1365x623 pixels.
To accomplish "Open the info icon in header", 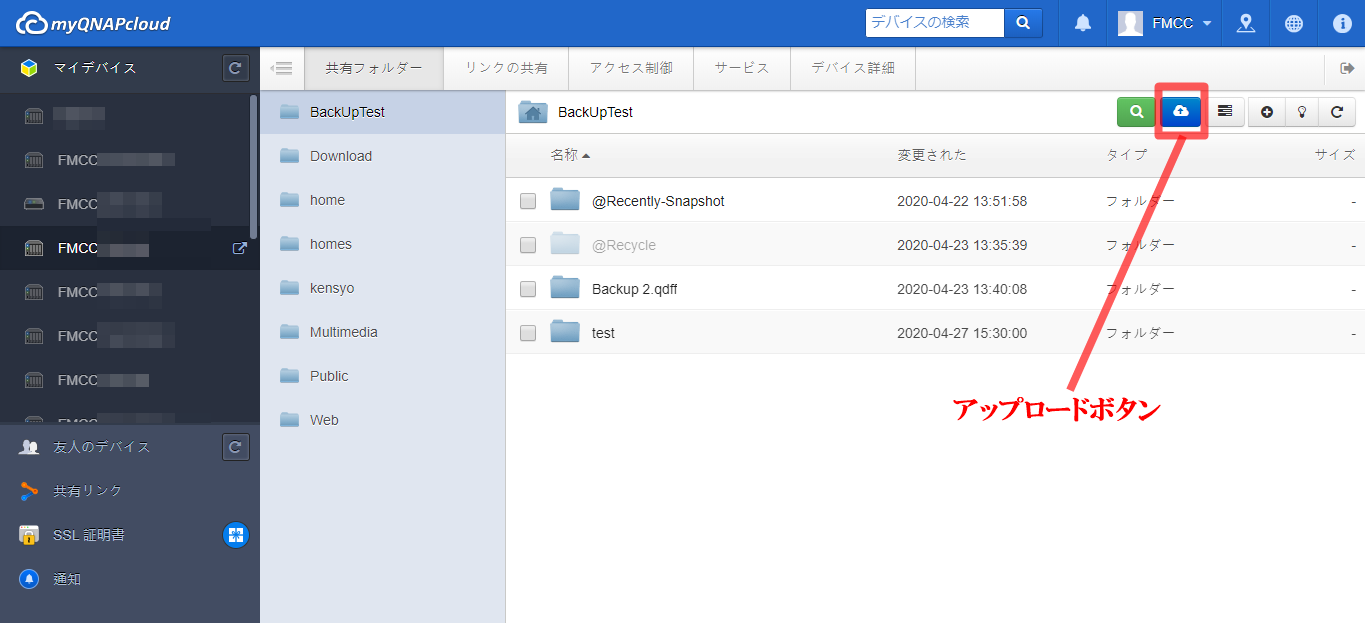I will [x=1342, y=23].
